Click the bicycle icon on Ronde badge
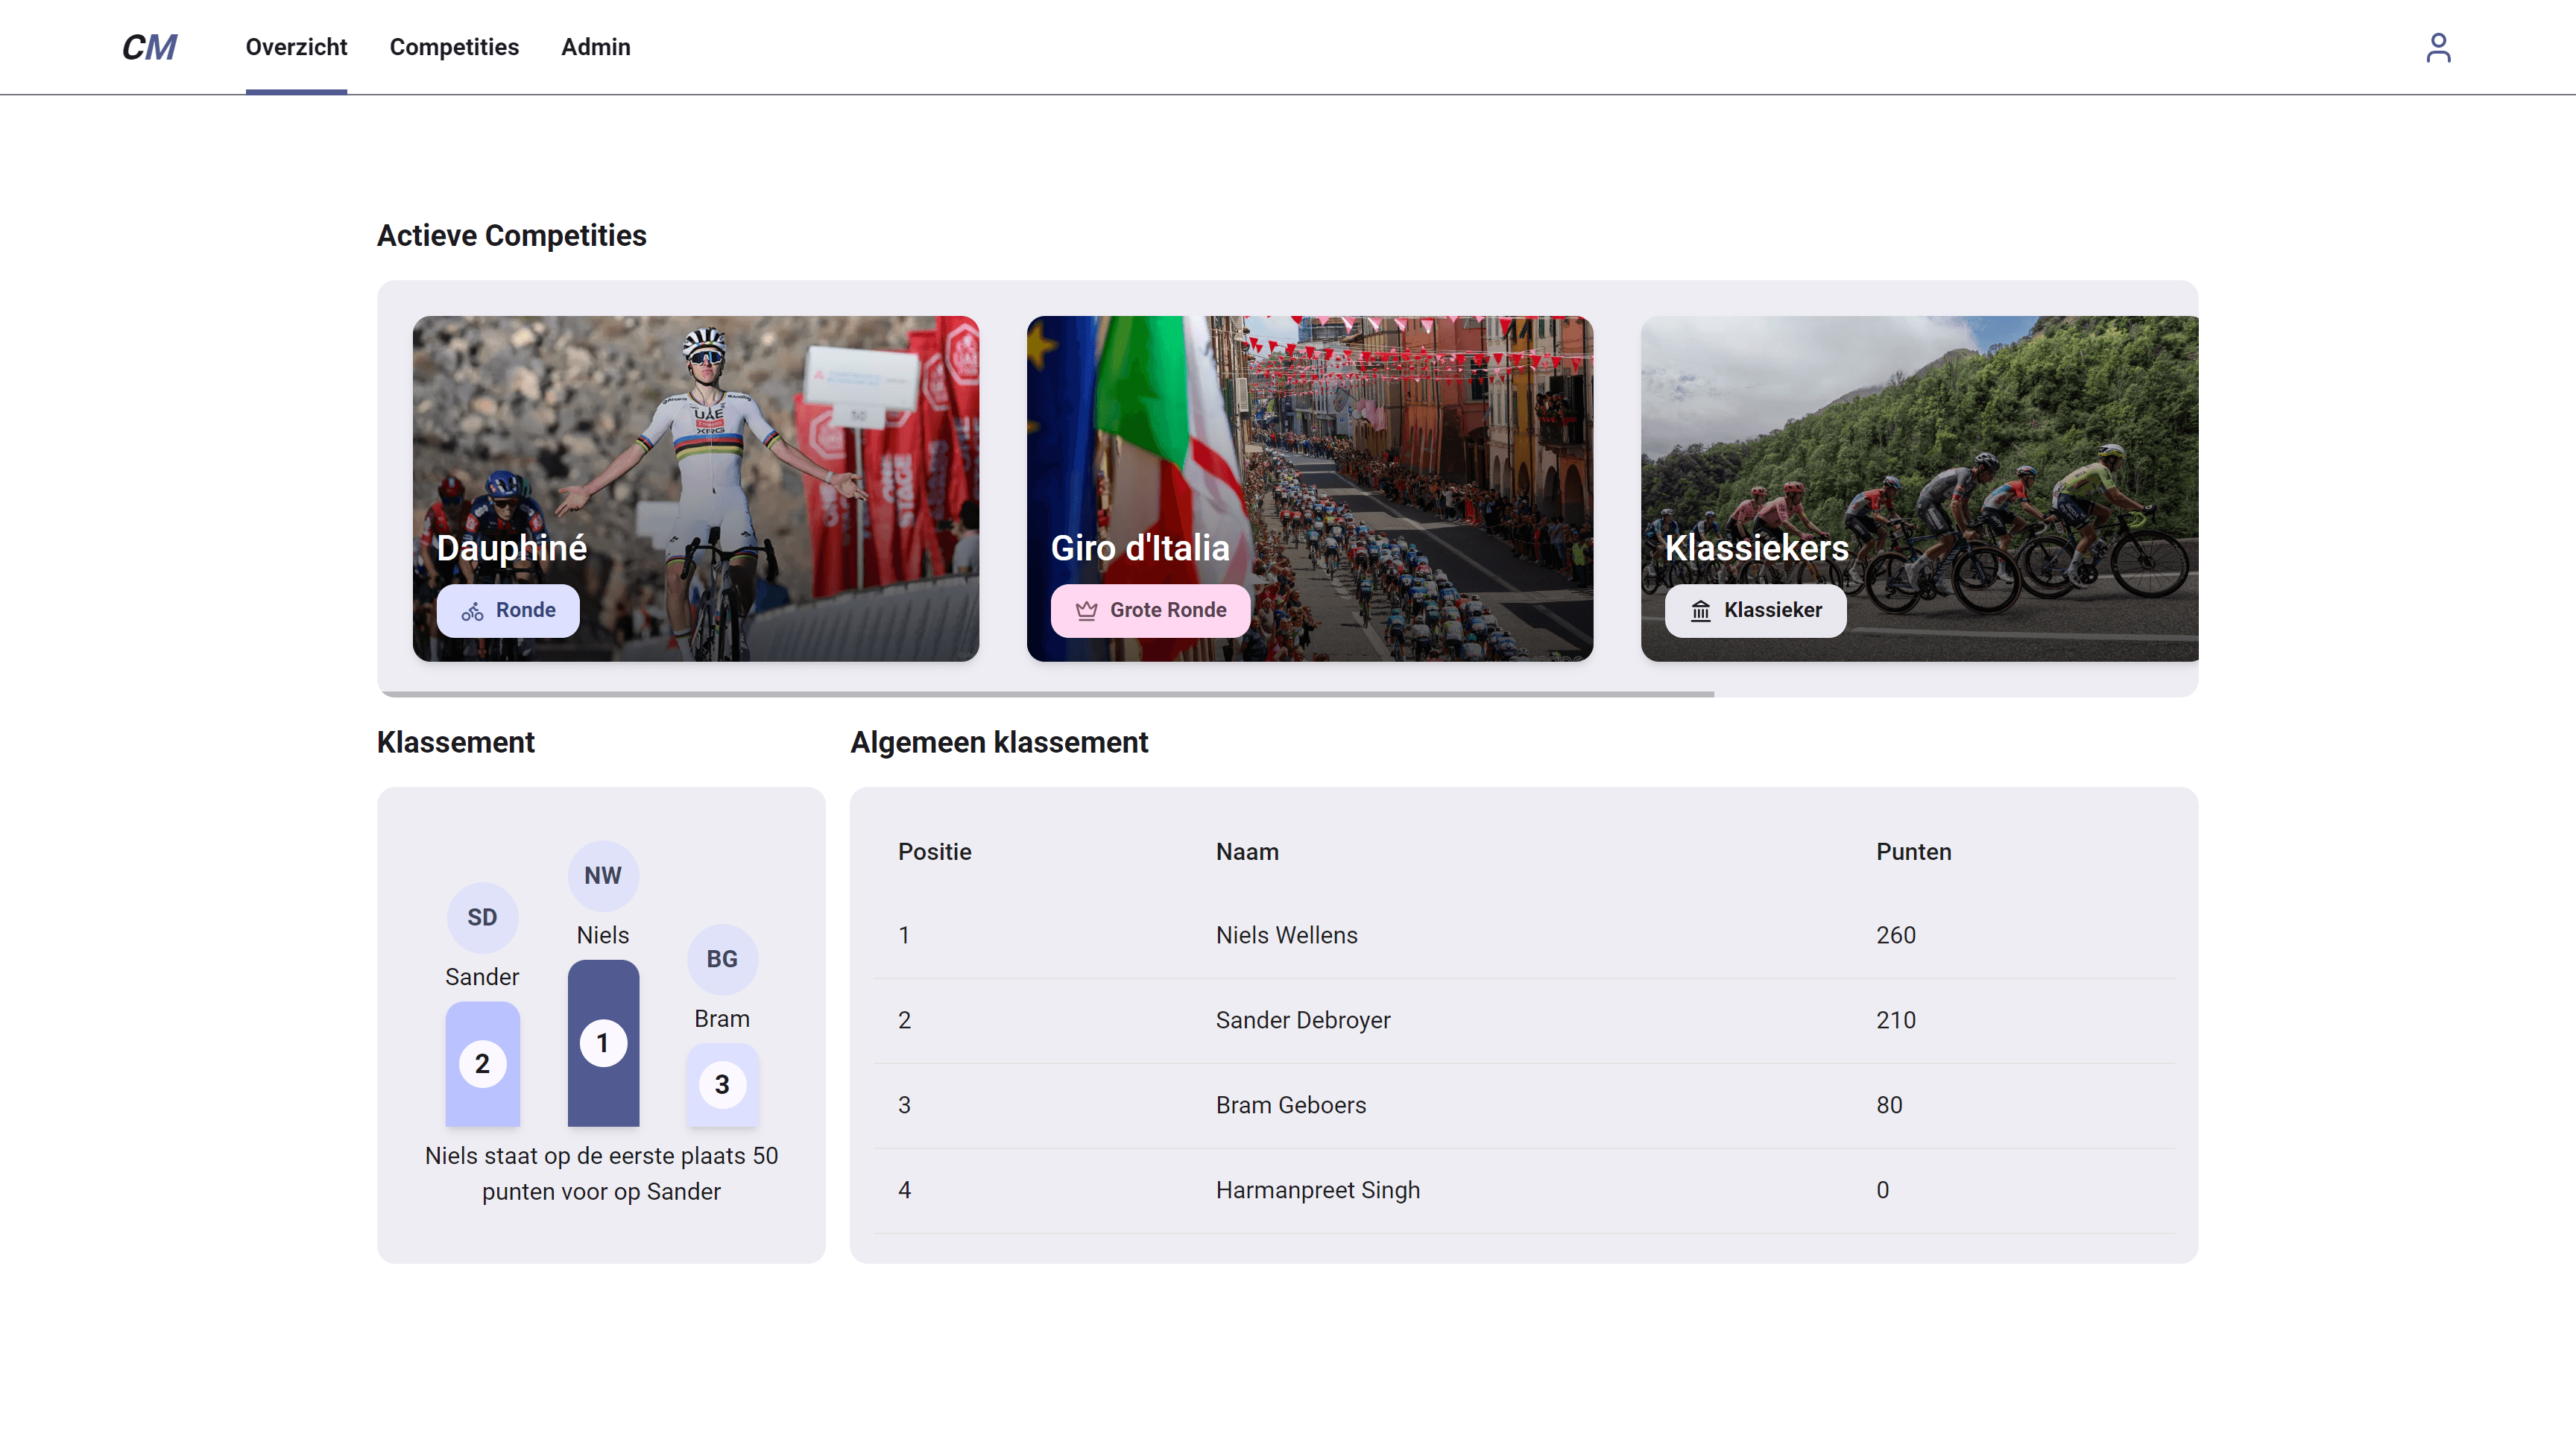This screenshot has height=1430, width=2576. point(472,611)
